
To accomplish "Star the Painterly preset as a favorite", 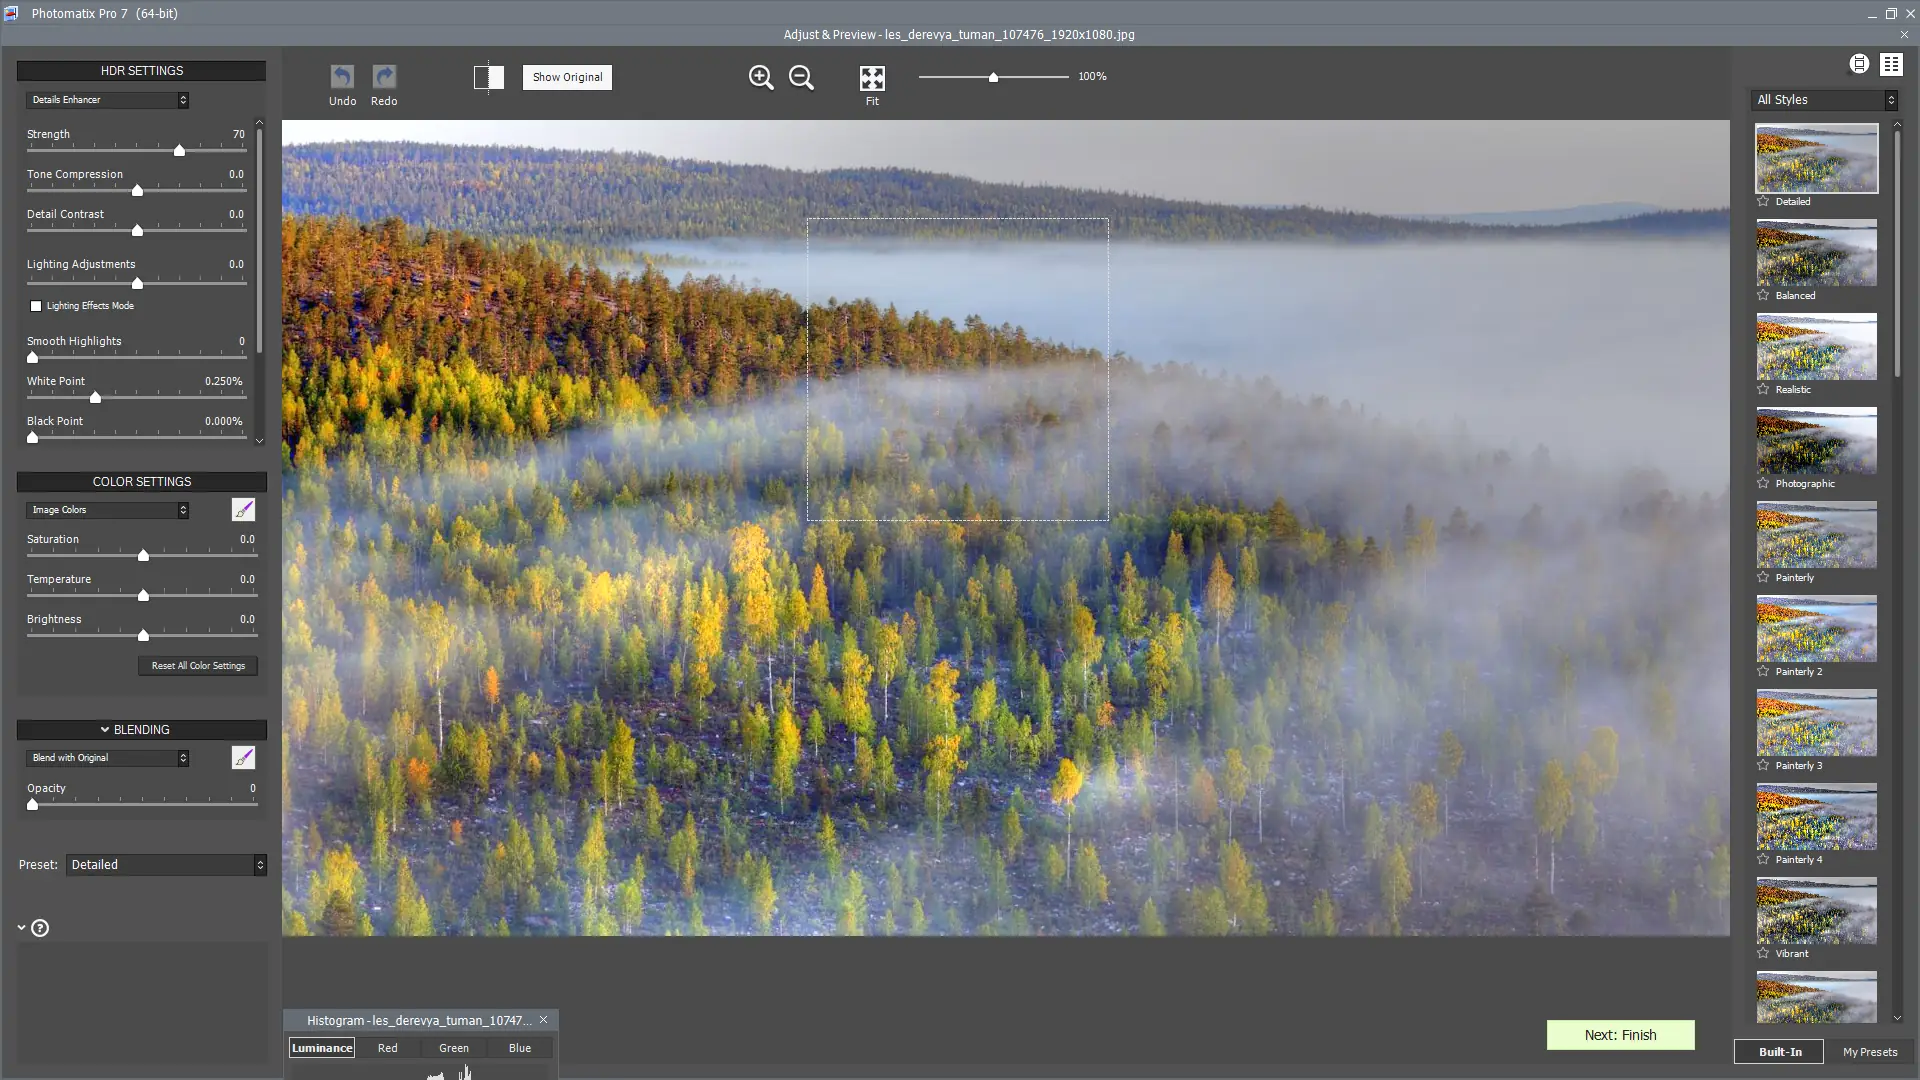I will (x=1763, y=577).
